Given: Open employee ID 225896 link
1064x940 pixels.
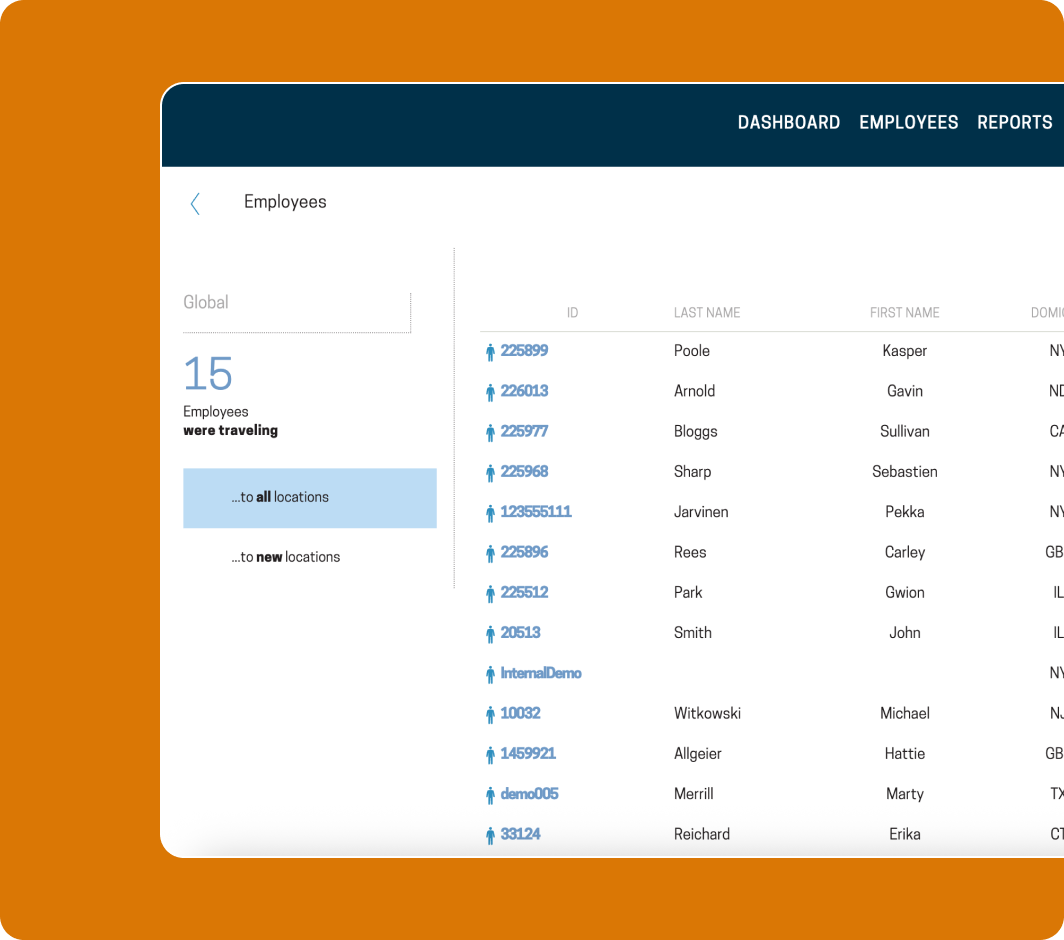Looking at the screenshot, I should (524, 552).
